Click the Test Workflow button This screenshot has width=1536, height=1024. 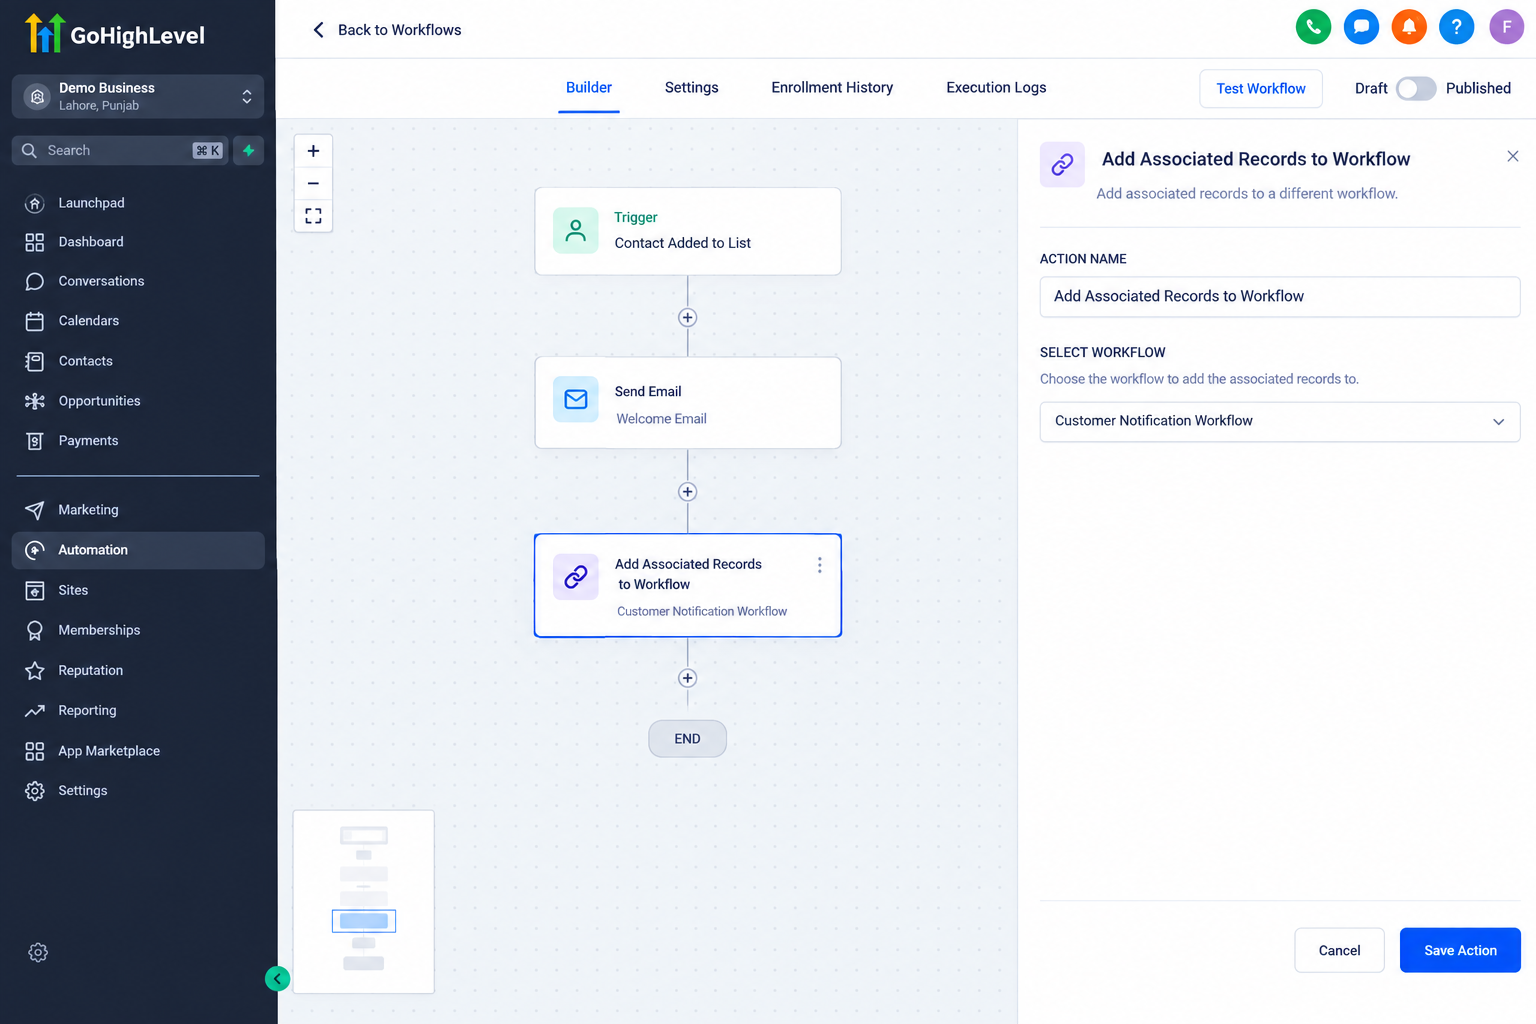tap(1261, 88)
